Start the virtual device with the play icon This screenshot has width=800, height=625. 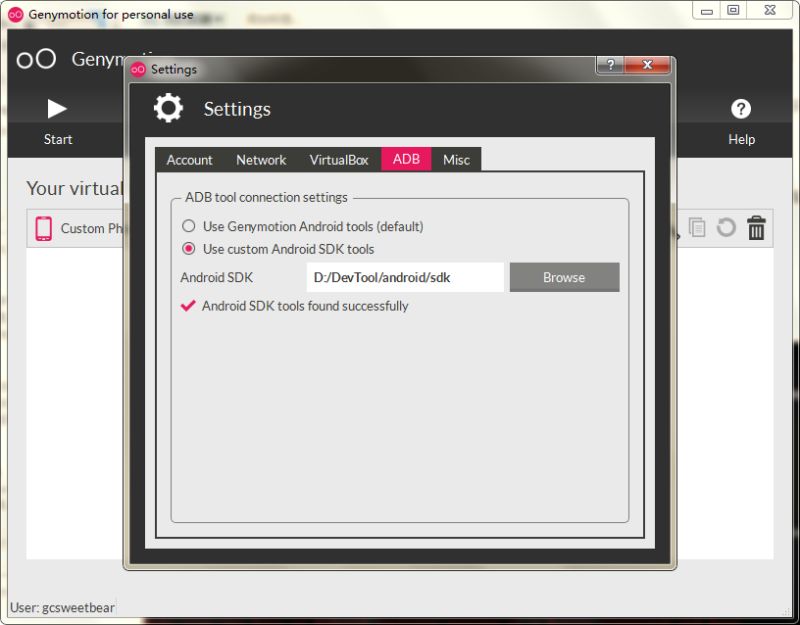pos(57,109)
